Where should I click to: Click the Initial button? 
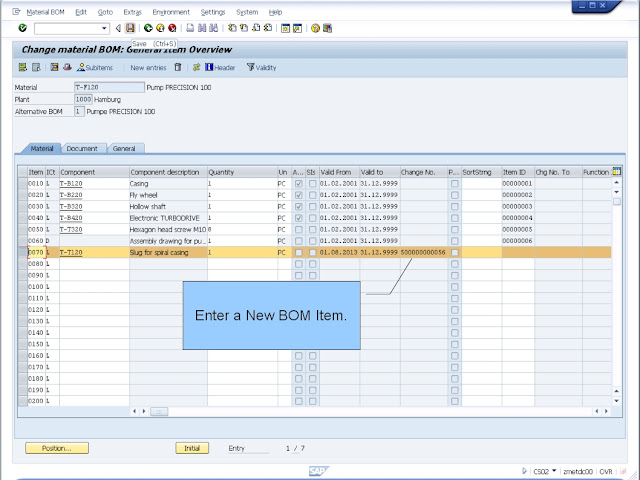click(192, 448)
